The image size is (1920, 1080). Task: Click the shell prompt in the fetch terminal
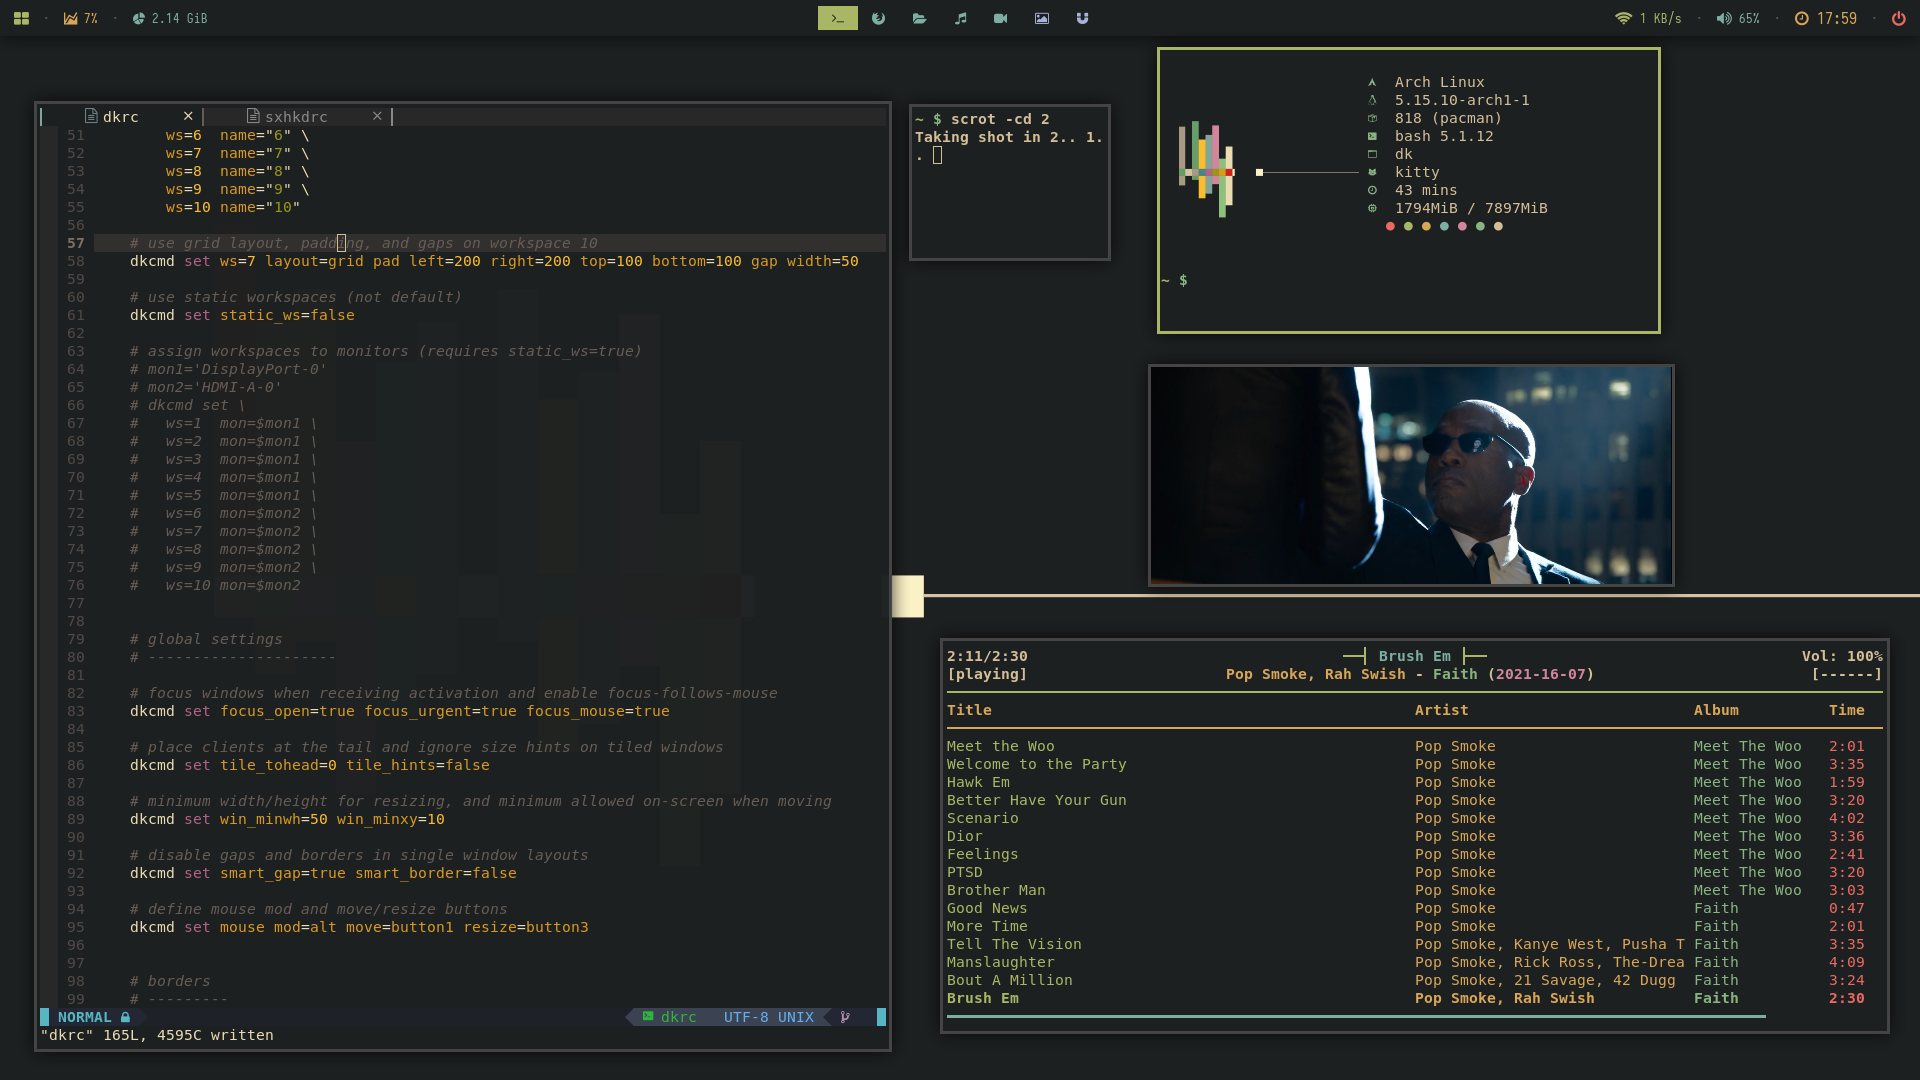pos(1175,280)
